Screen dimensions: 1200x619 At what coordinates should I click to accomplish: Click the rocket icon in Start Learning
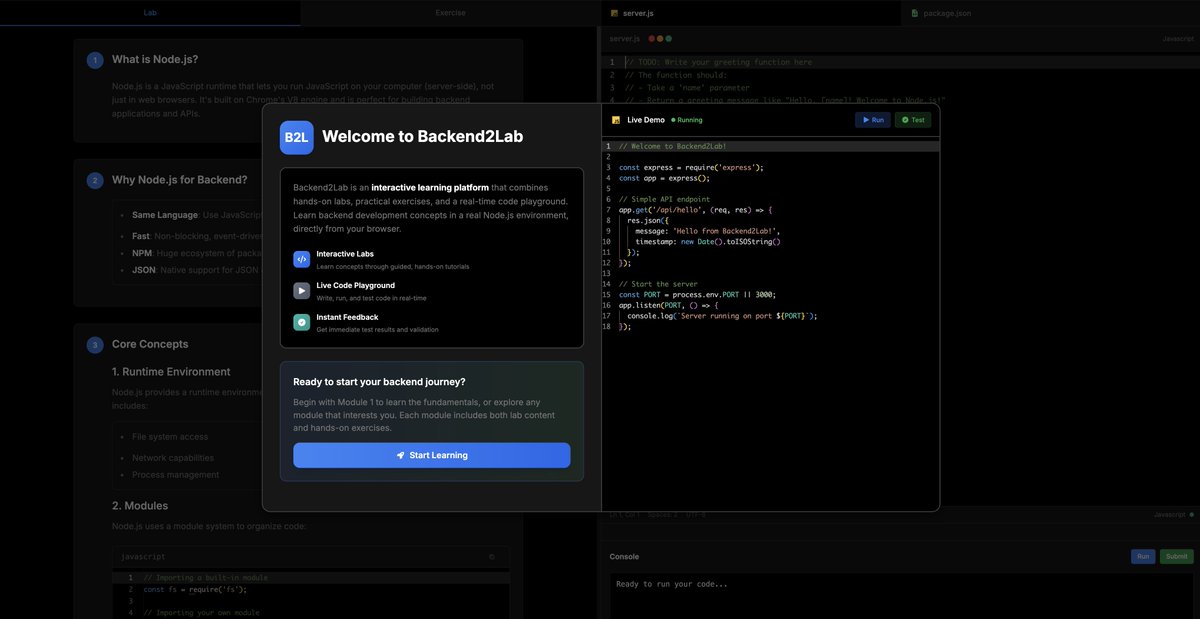pos(401,455)
